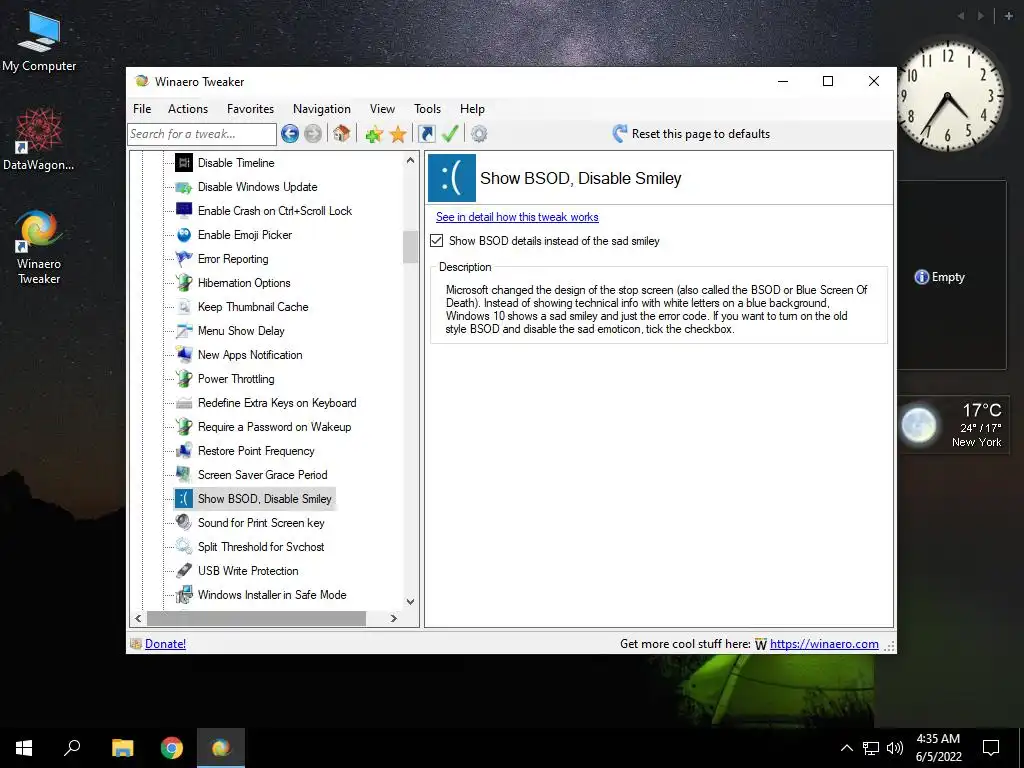Click the green checkmark apply icon
This screenshot has height=768, width=1024.
click(x=451, y=134)
